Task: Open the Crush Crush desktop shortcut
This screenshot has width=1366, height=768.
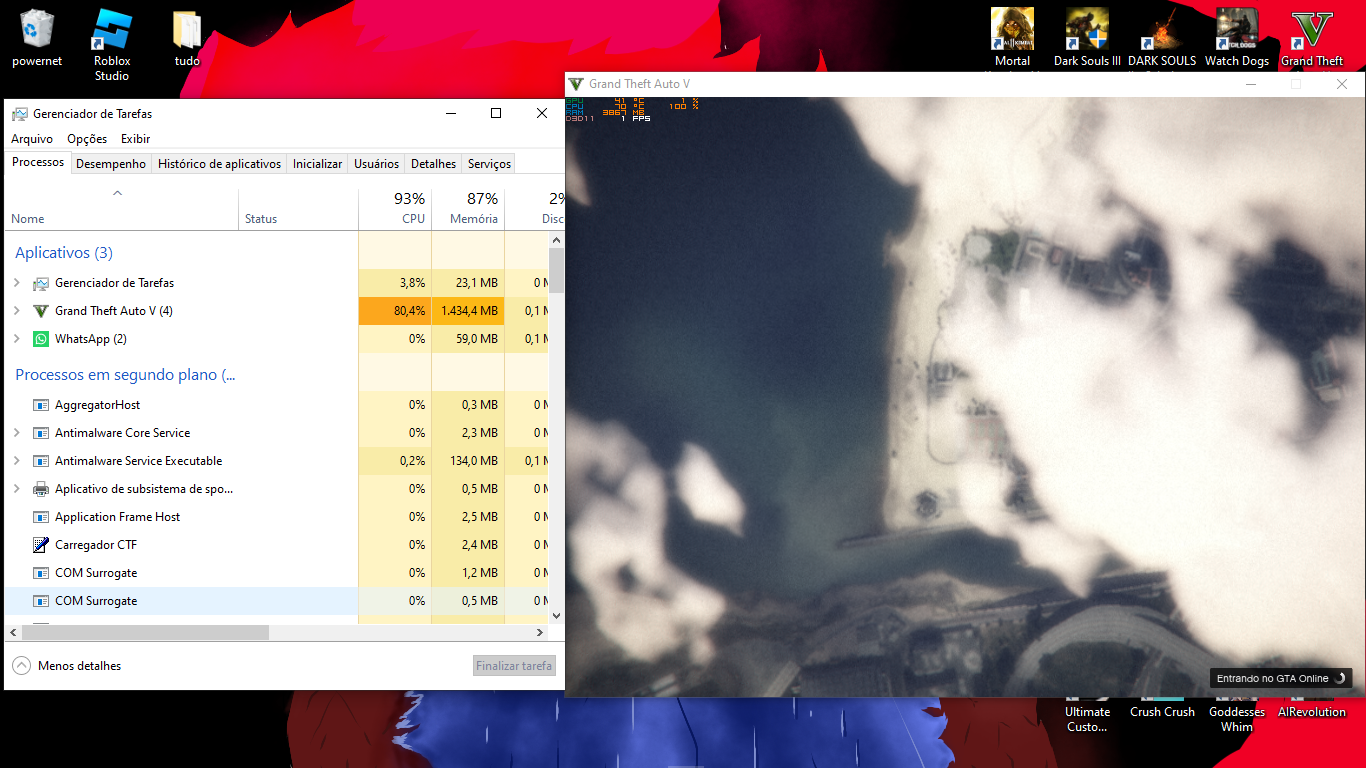Action: [1162, 712]
